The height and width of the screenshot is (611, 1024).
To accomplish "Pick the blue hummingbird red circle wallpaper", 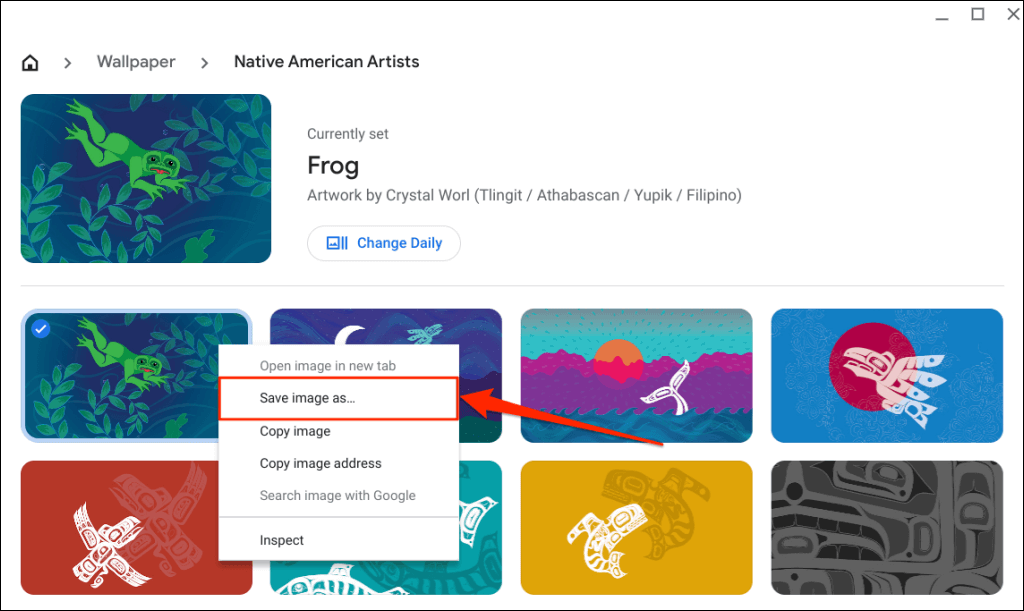I will [886, 374].
